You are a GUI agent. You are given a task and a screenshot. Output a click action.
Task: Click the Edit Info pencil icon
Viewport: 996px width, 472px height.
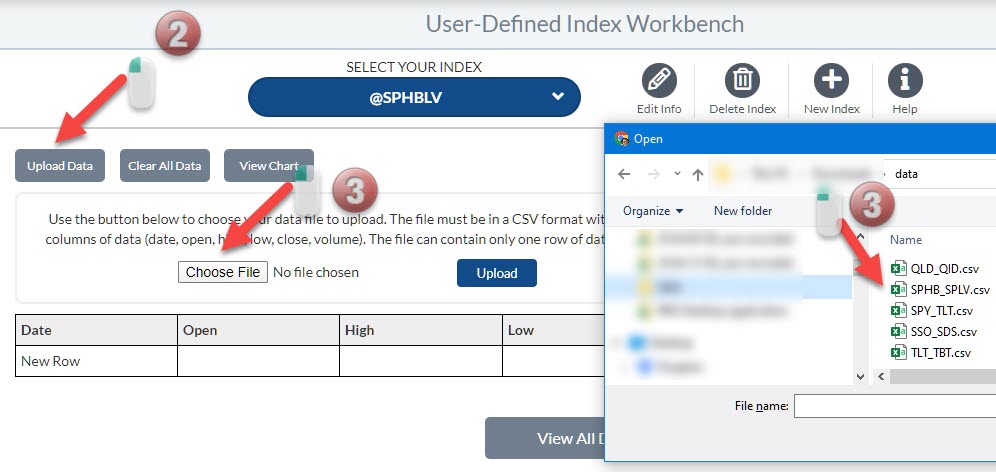click(x=658, y=81)
